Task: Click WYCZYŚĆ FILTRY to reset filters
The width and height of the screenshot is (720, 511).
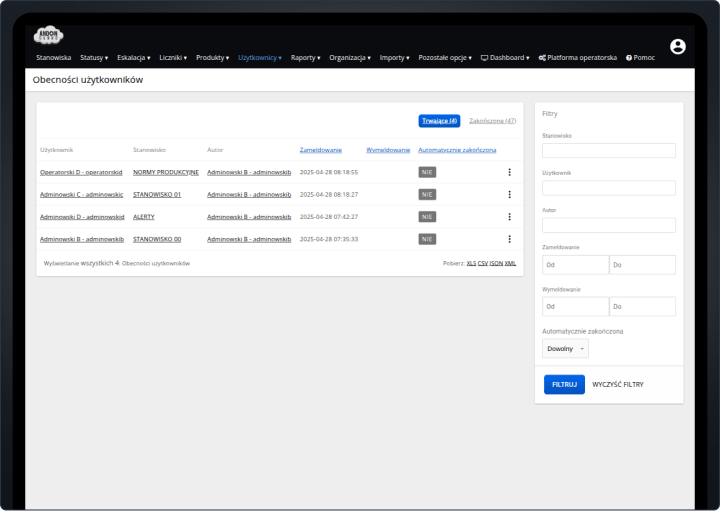Action: pyautogui.click(x=617, y=384)
